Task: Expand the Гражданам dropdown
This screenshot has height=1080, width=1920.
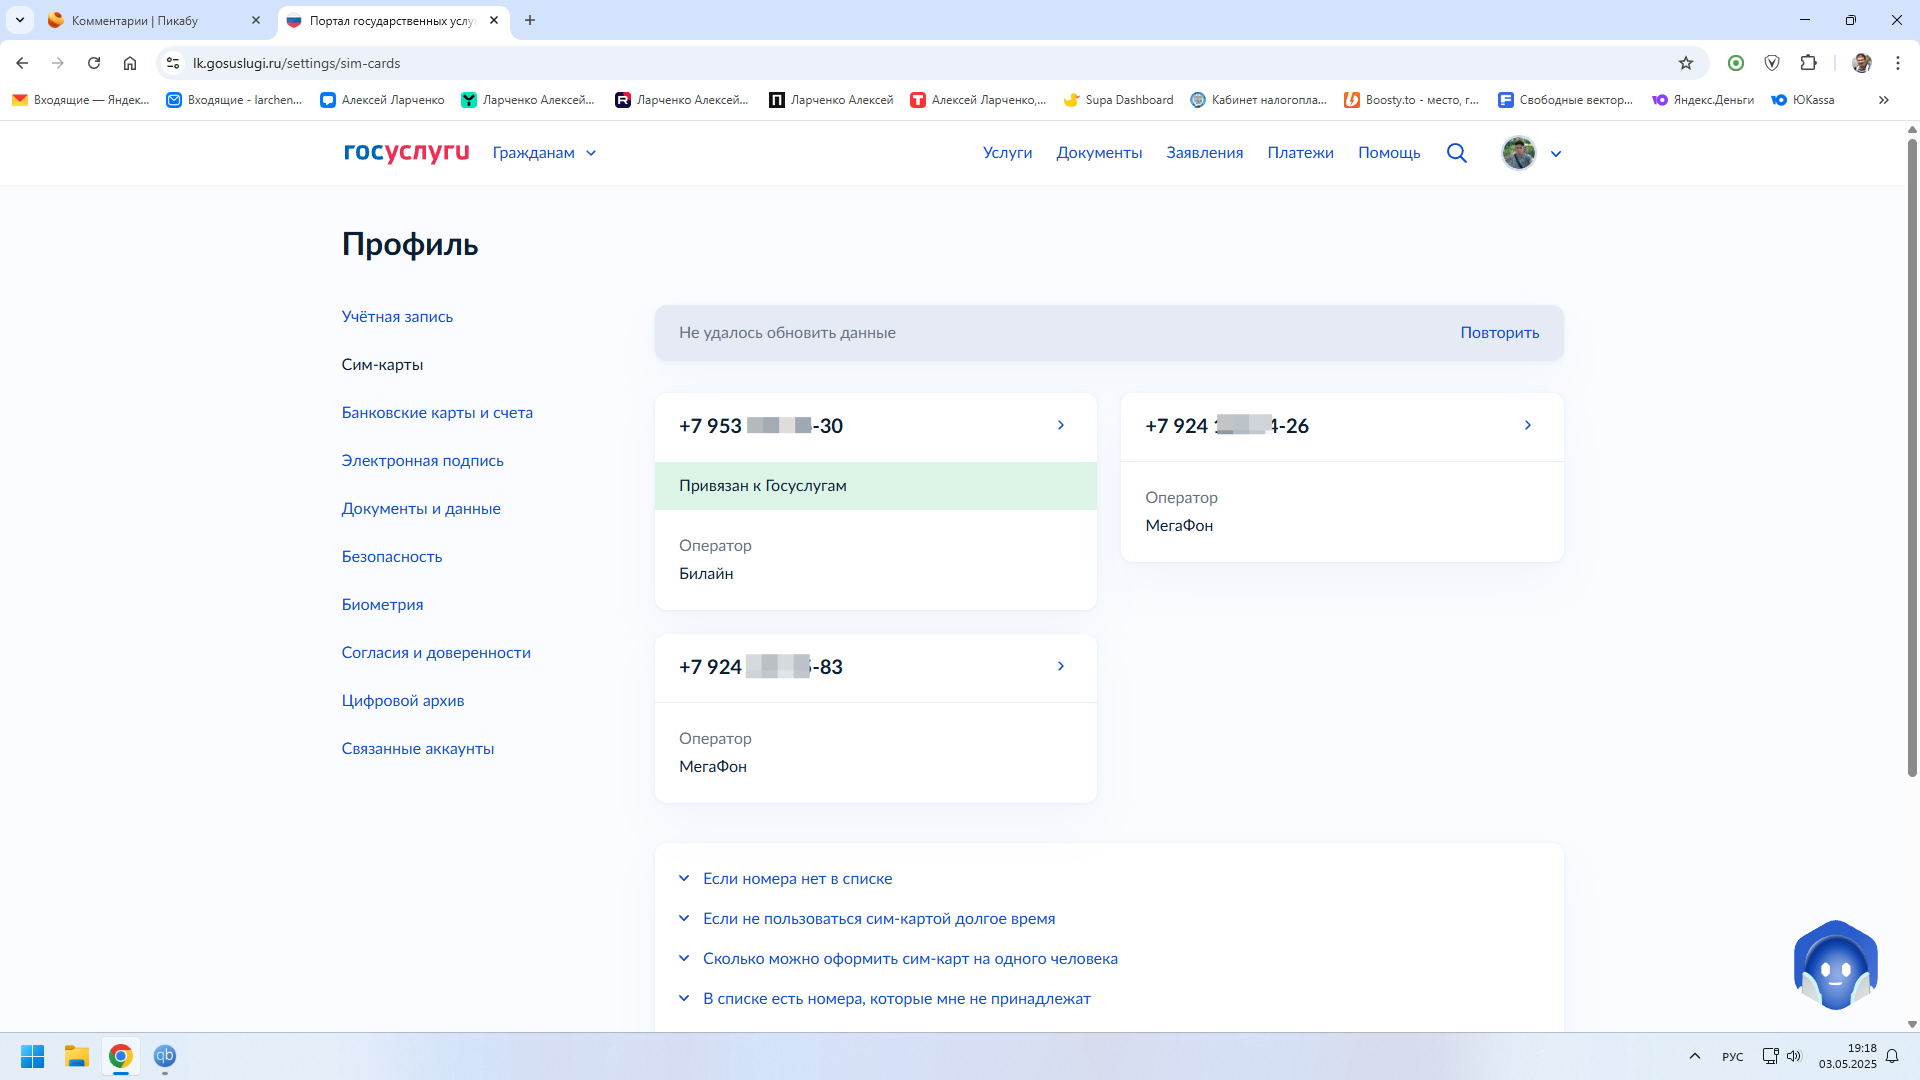Action: click(544, 153)
